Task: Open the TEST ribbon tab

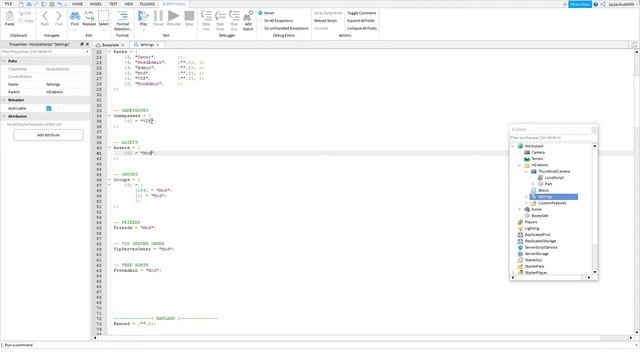Action: [x=113, y=4]
